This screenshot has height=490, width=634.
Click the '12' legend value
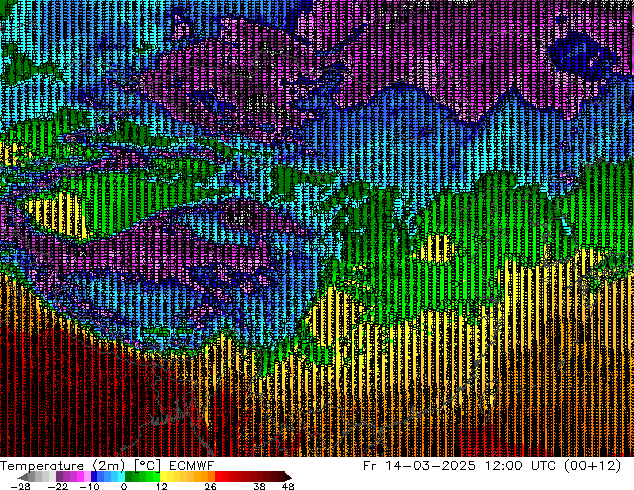(162, 486)
